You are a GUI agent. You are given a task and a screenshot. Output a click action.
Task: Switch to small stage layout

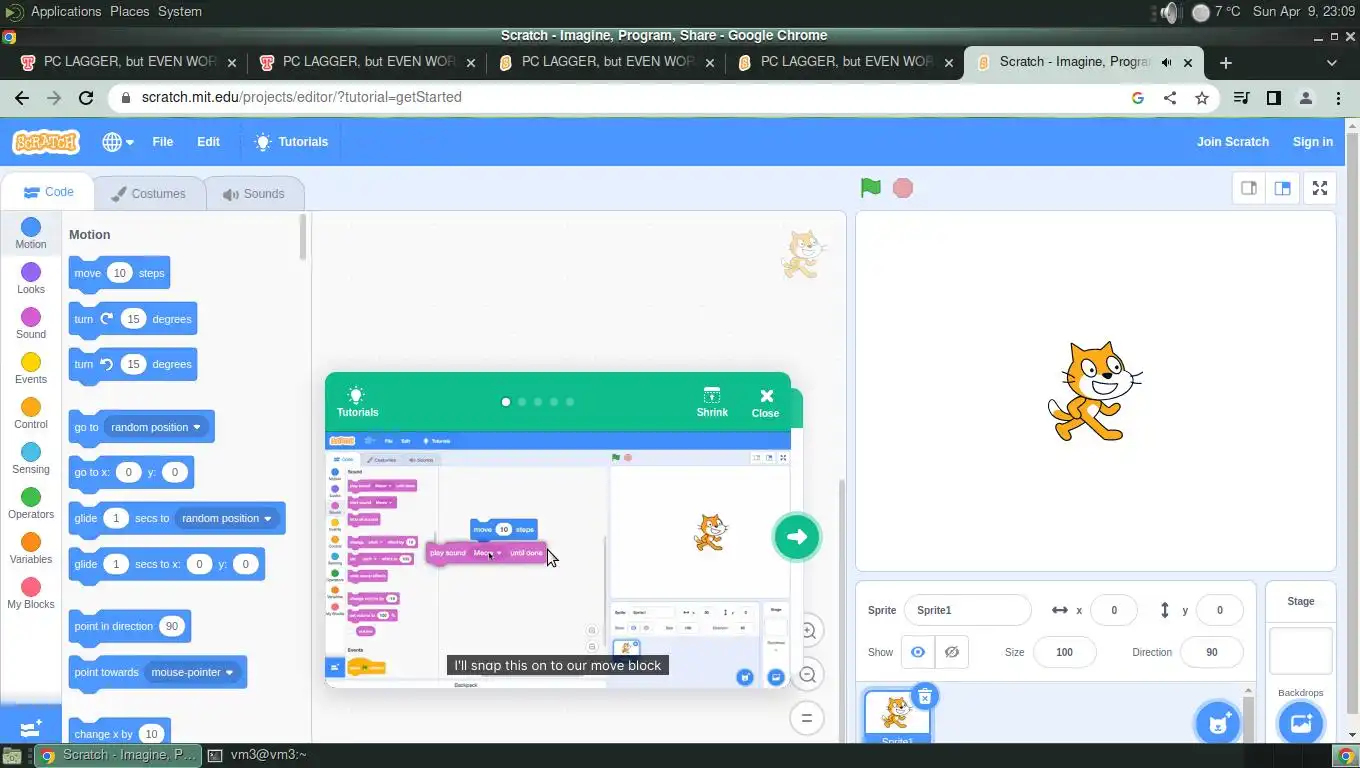(x=1249, y=188)
